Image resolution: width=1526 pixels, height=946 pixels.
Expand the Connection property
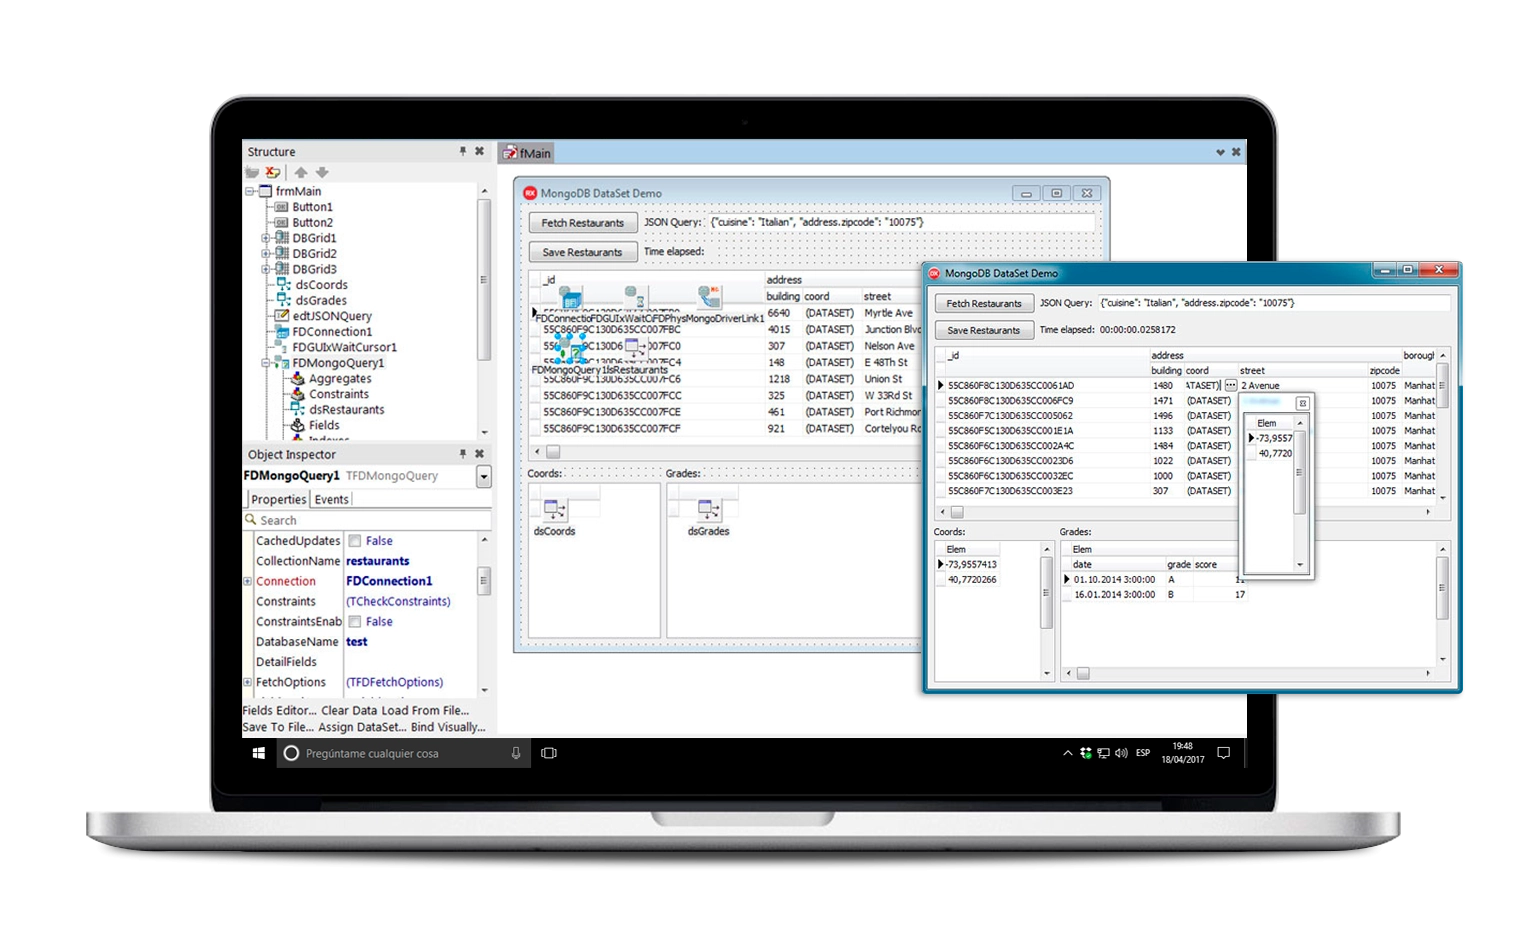(248, 581)
